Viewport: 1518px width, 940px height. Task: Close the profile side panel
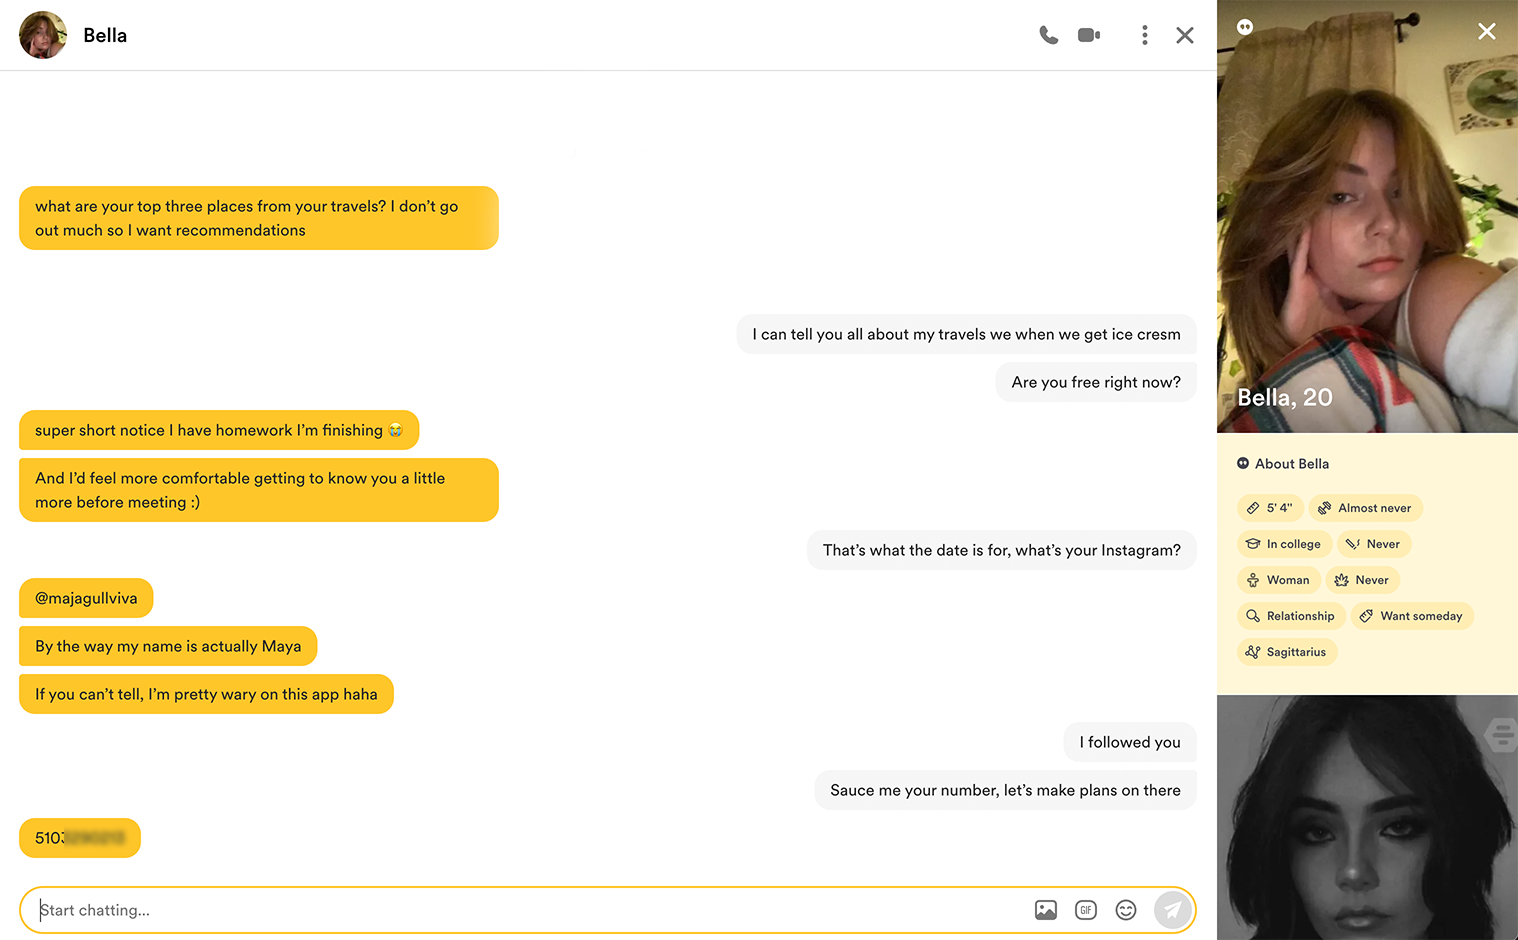[1487, 31]
